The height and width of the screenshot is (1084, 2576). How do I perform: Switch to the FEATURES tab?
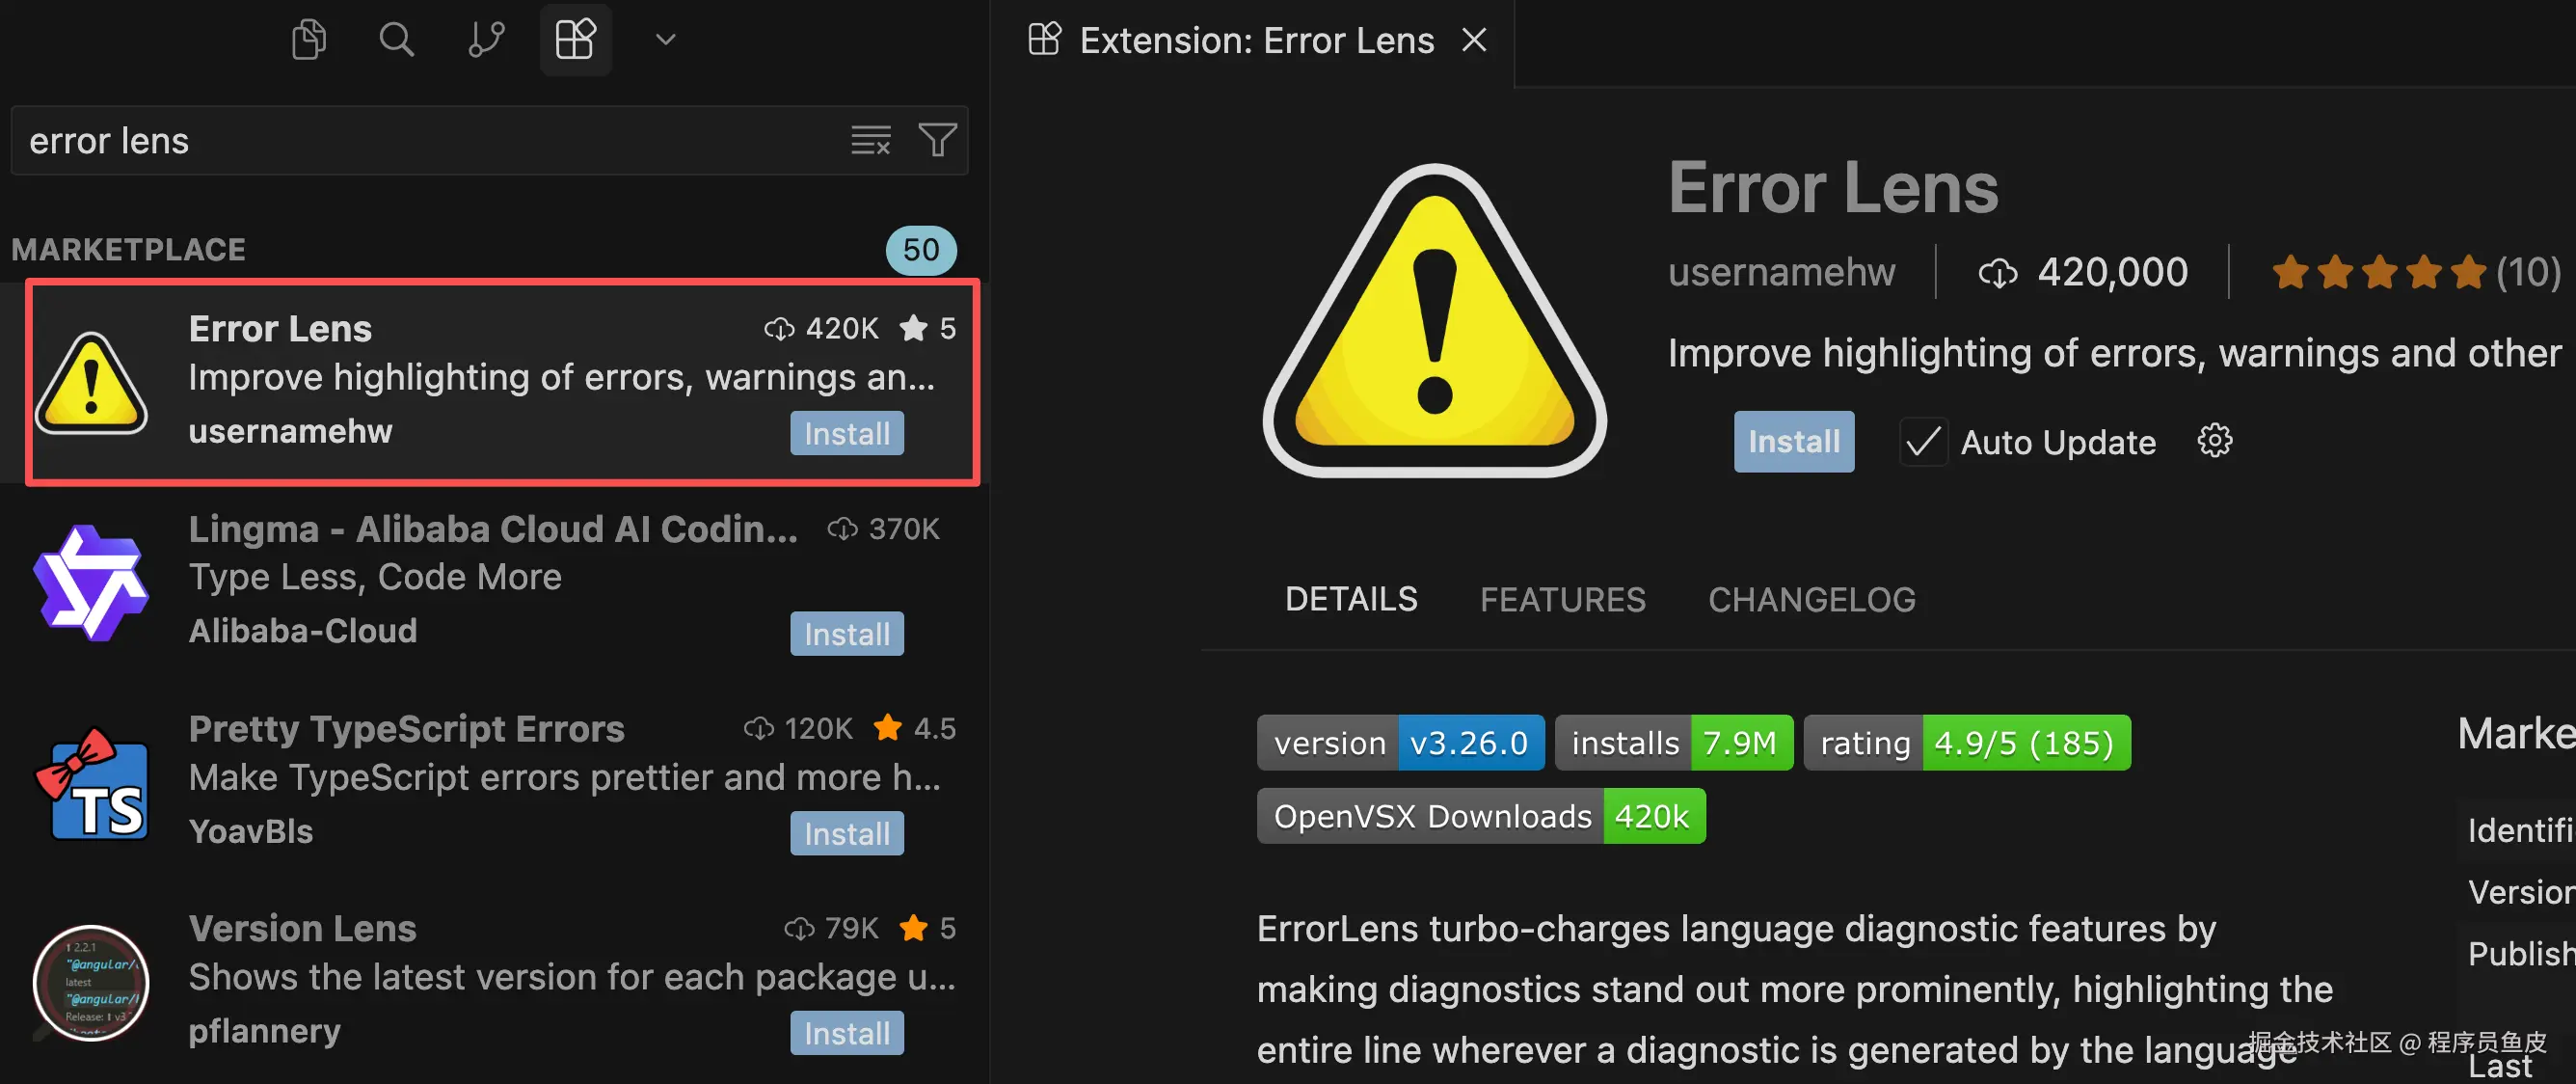[1562, 599]
